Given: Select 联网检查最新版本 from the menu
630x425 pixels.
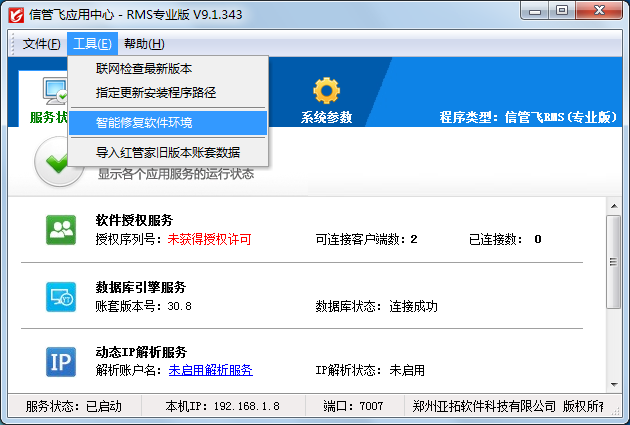Looking at the screenshot, I should click(x=144, y=69).
